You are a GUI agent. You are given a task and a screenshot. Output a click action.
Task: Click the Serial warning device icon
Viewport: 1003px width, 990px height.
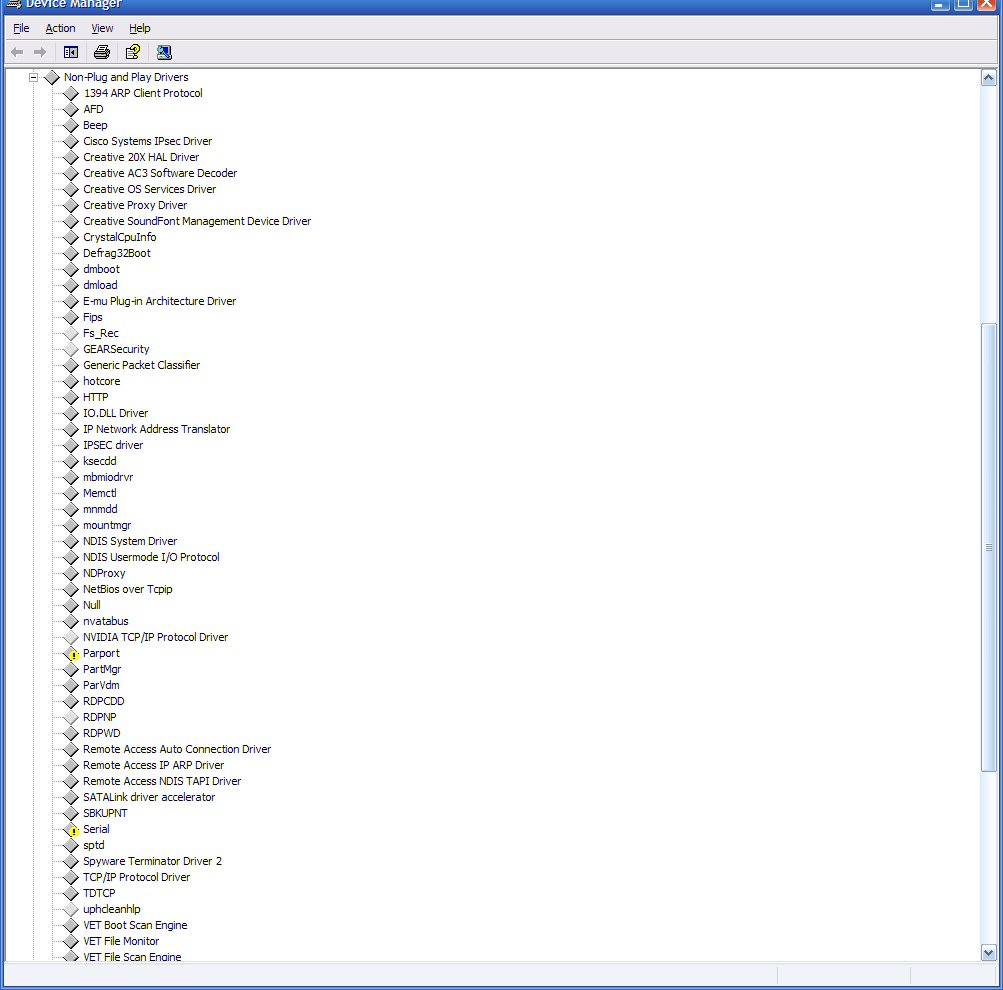(71, 829)
